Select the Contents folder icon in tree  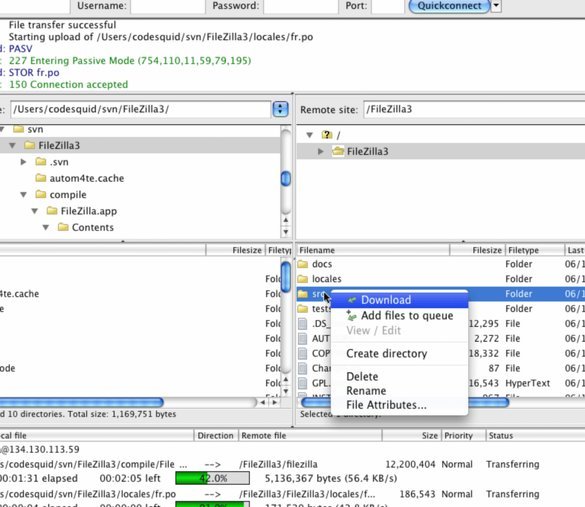click(63, 227)
